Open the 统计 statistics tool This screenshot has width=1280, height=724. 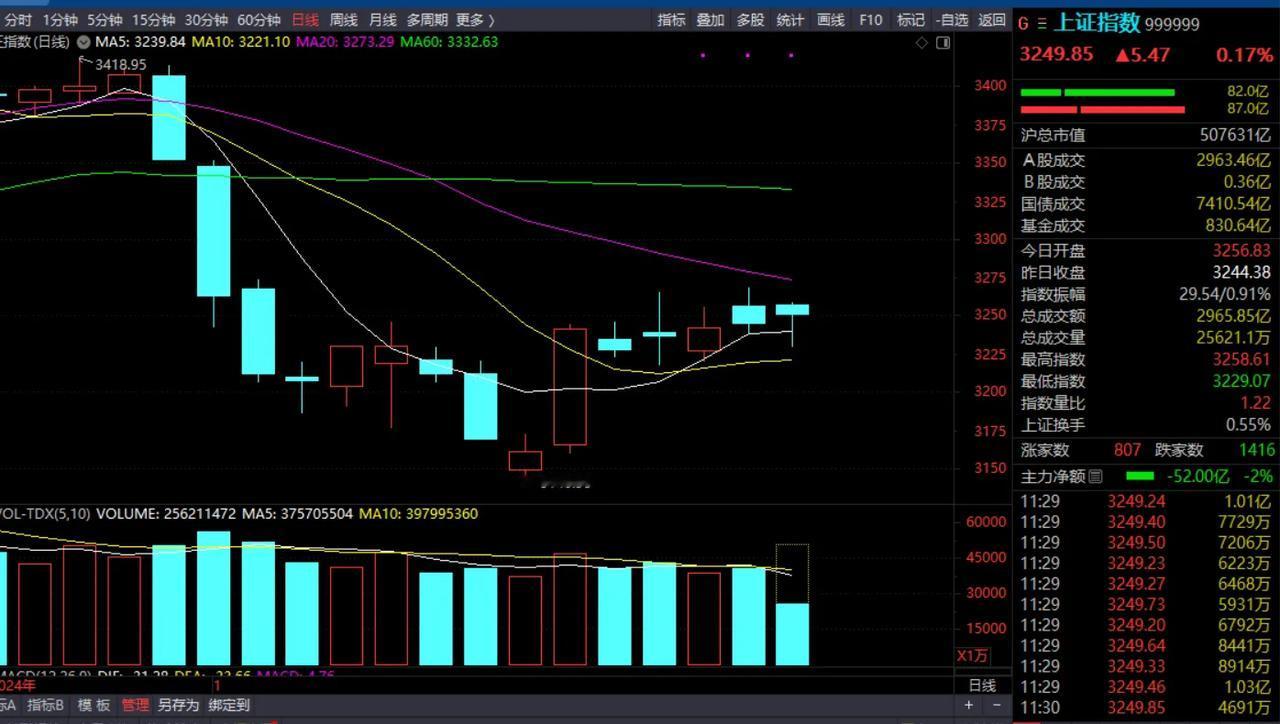tap(790, 20)
